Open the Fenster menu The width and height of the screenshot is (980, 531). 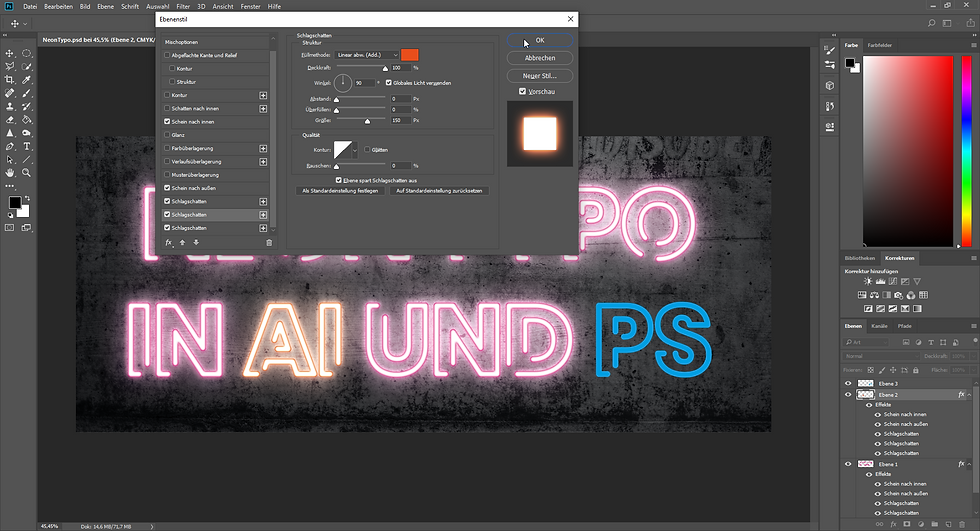[x=251, y=6]
